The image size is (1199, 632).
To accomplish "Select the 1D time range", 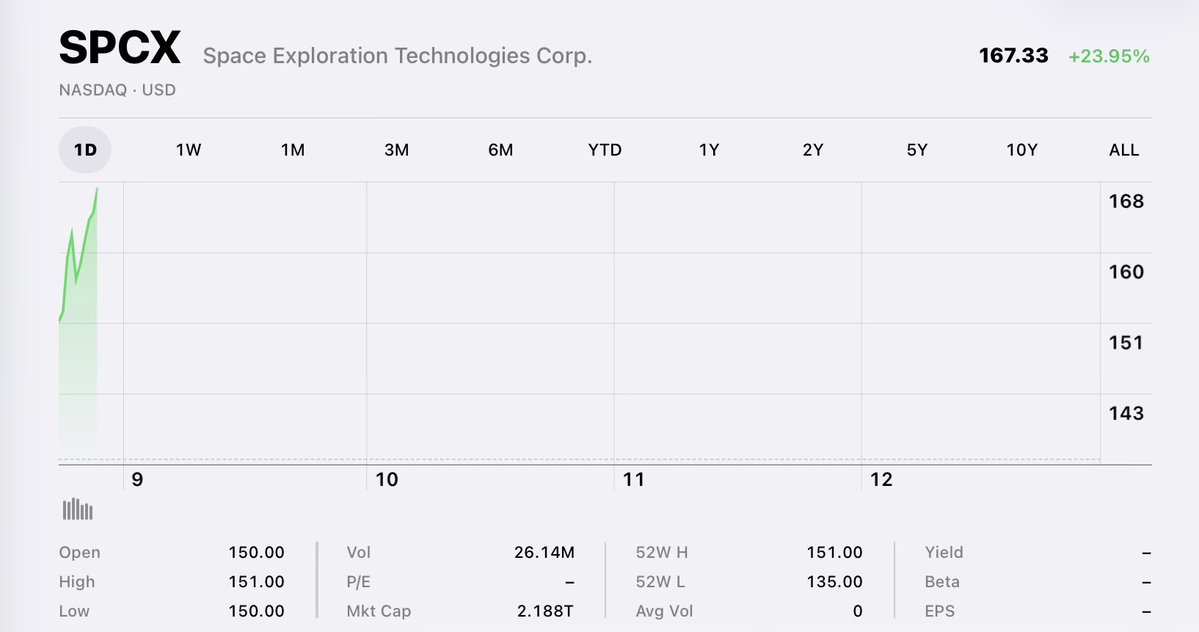I will click(x=85, y=150).
